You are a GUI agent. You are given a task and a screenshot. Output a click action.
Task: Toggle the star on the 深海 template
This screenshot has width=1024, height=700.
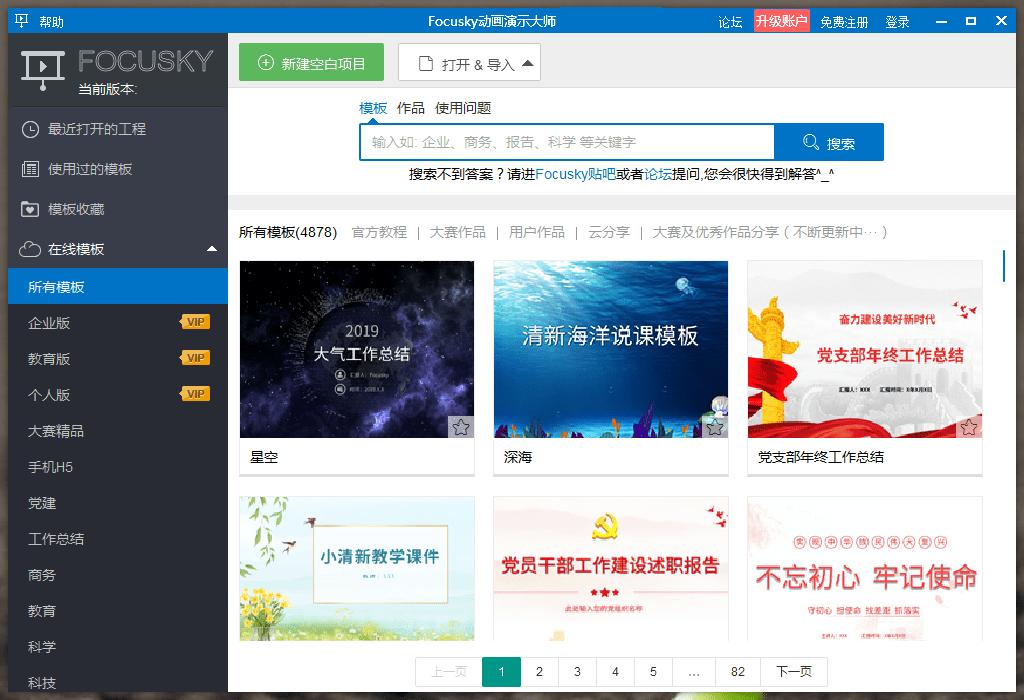coord(715,426)
